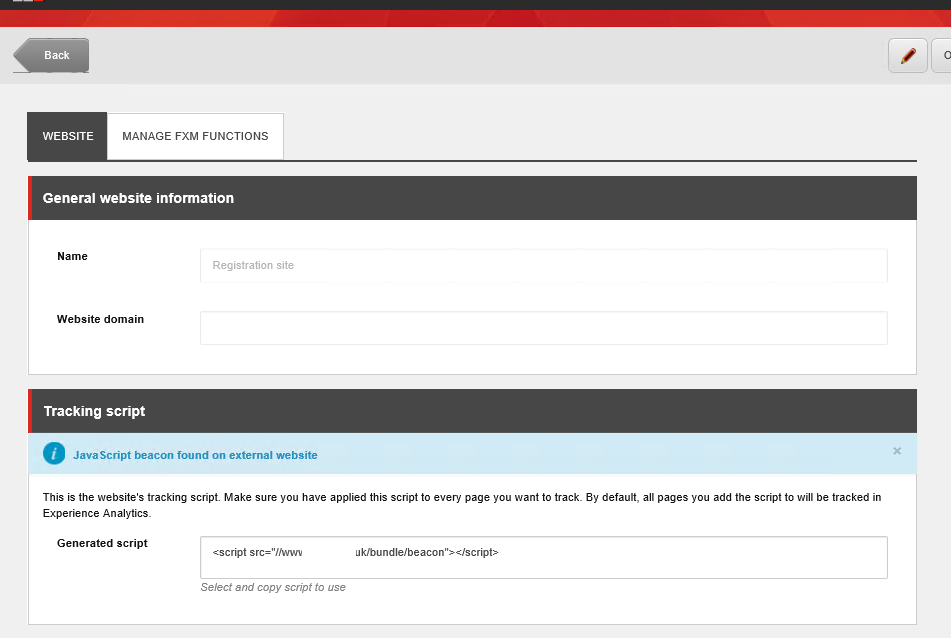Image resolution: width=951 pixels, height=638 pixels.
Task: Click the pencil edit icon
Action: (908, 56)
